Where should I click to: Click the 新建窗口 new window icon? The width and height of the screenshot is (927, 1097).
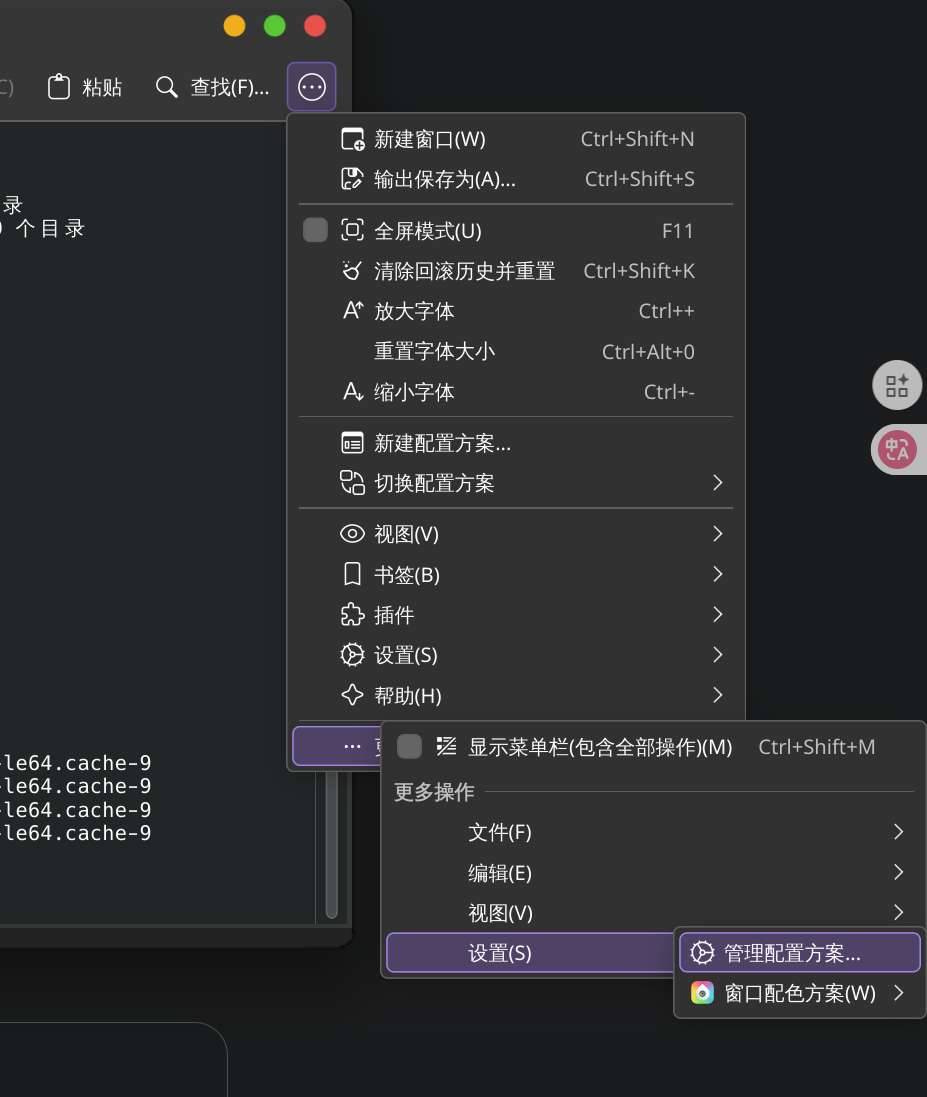(352, 138)
